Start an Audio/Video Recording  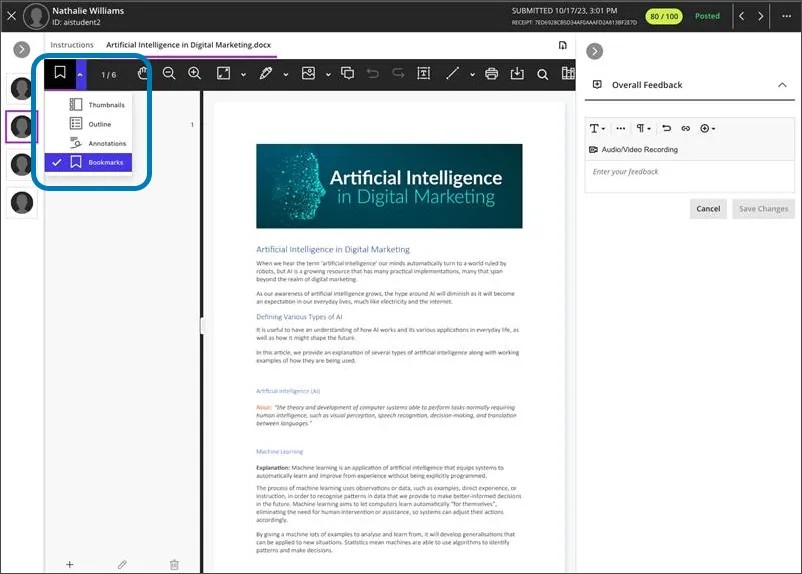pyautogui.click(x=634, y=150)
